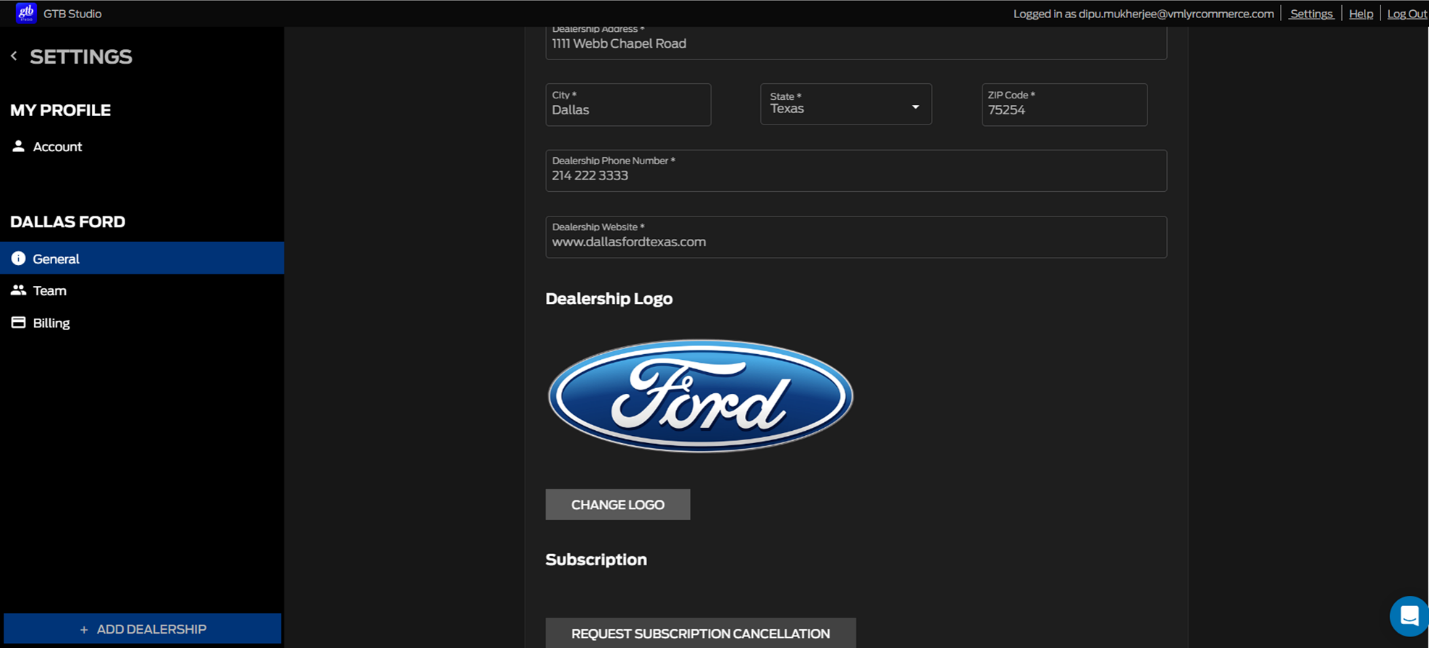Edit the Dealership Website field

tap(856, 237)
